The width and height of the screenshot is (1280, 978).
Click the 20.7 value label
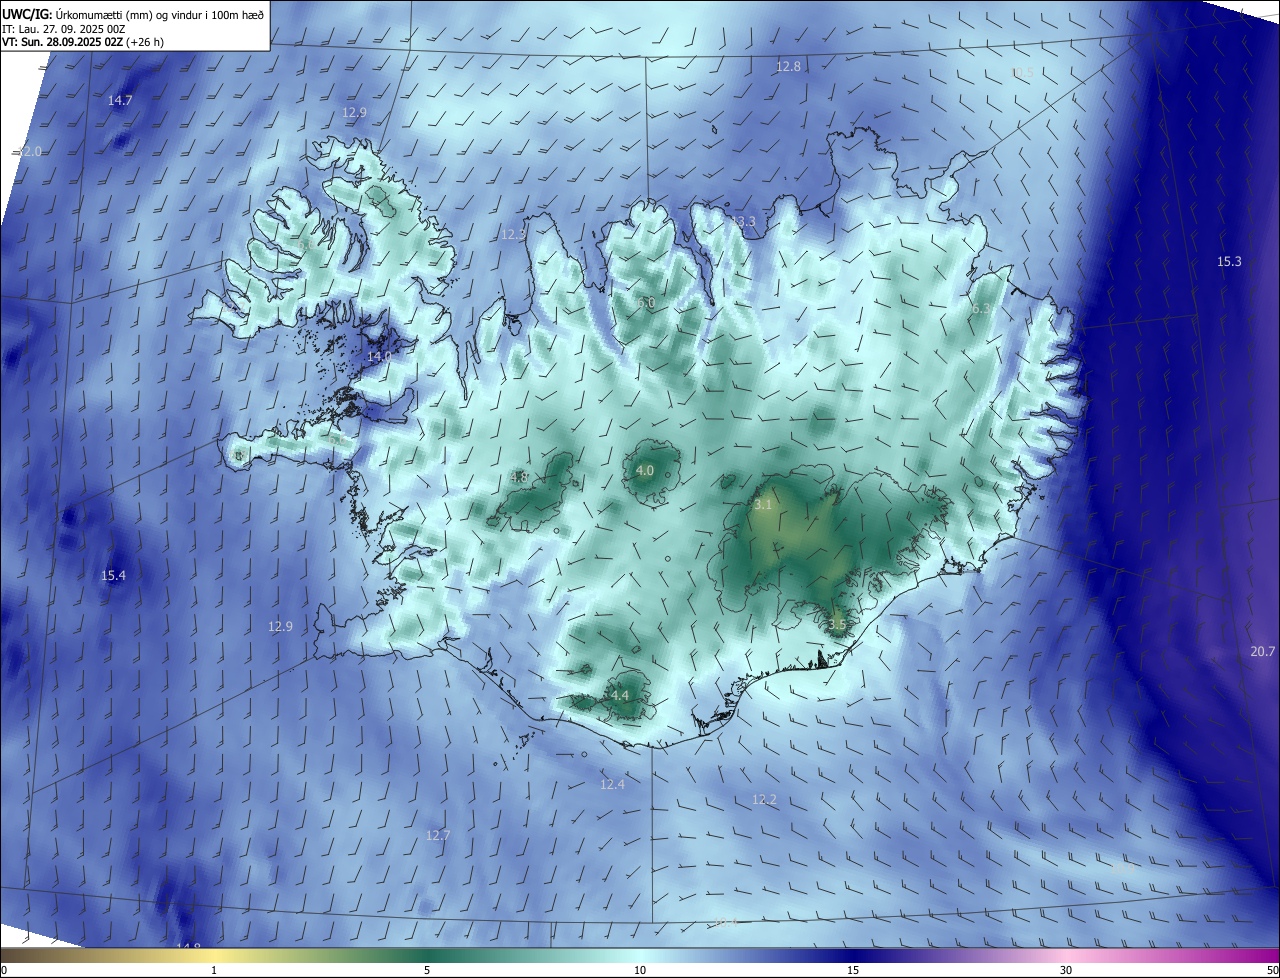click(x=1263, y=651)
